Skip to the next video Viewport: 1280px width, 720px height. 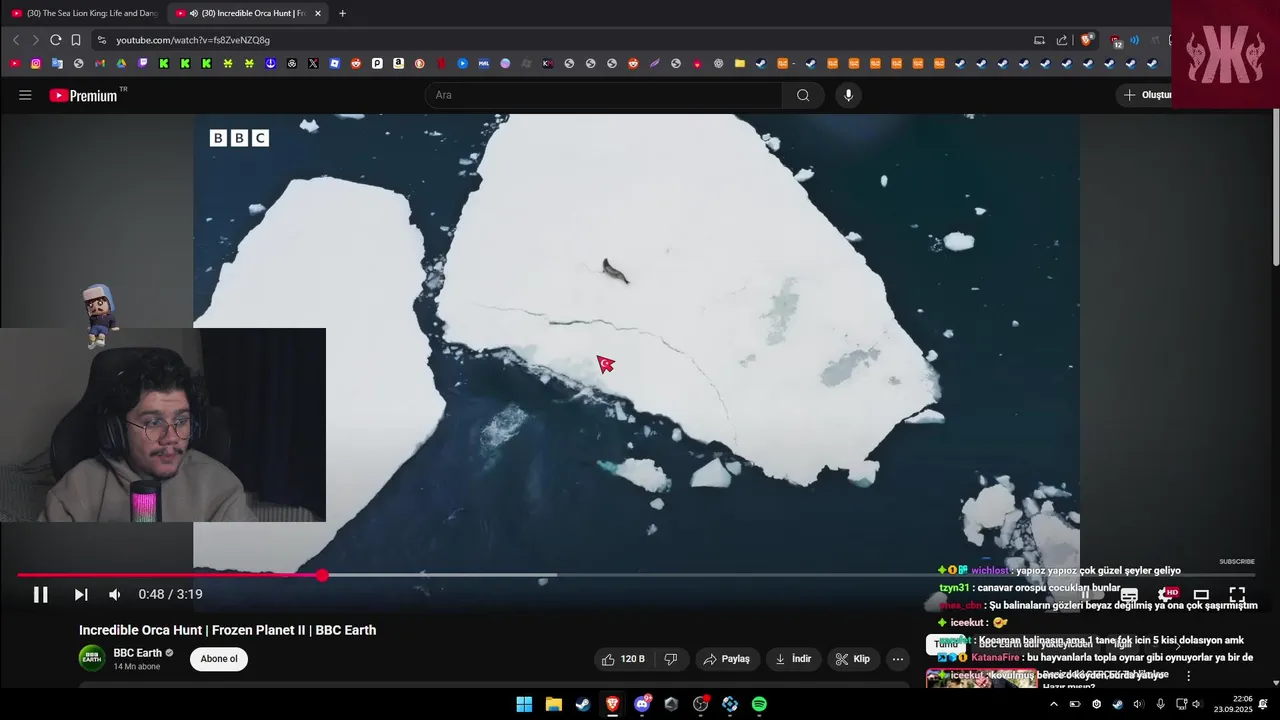pyautogui.click(x=81, y=595)
